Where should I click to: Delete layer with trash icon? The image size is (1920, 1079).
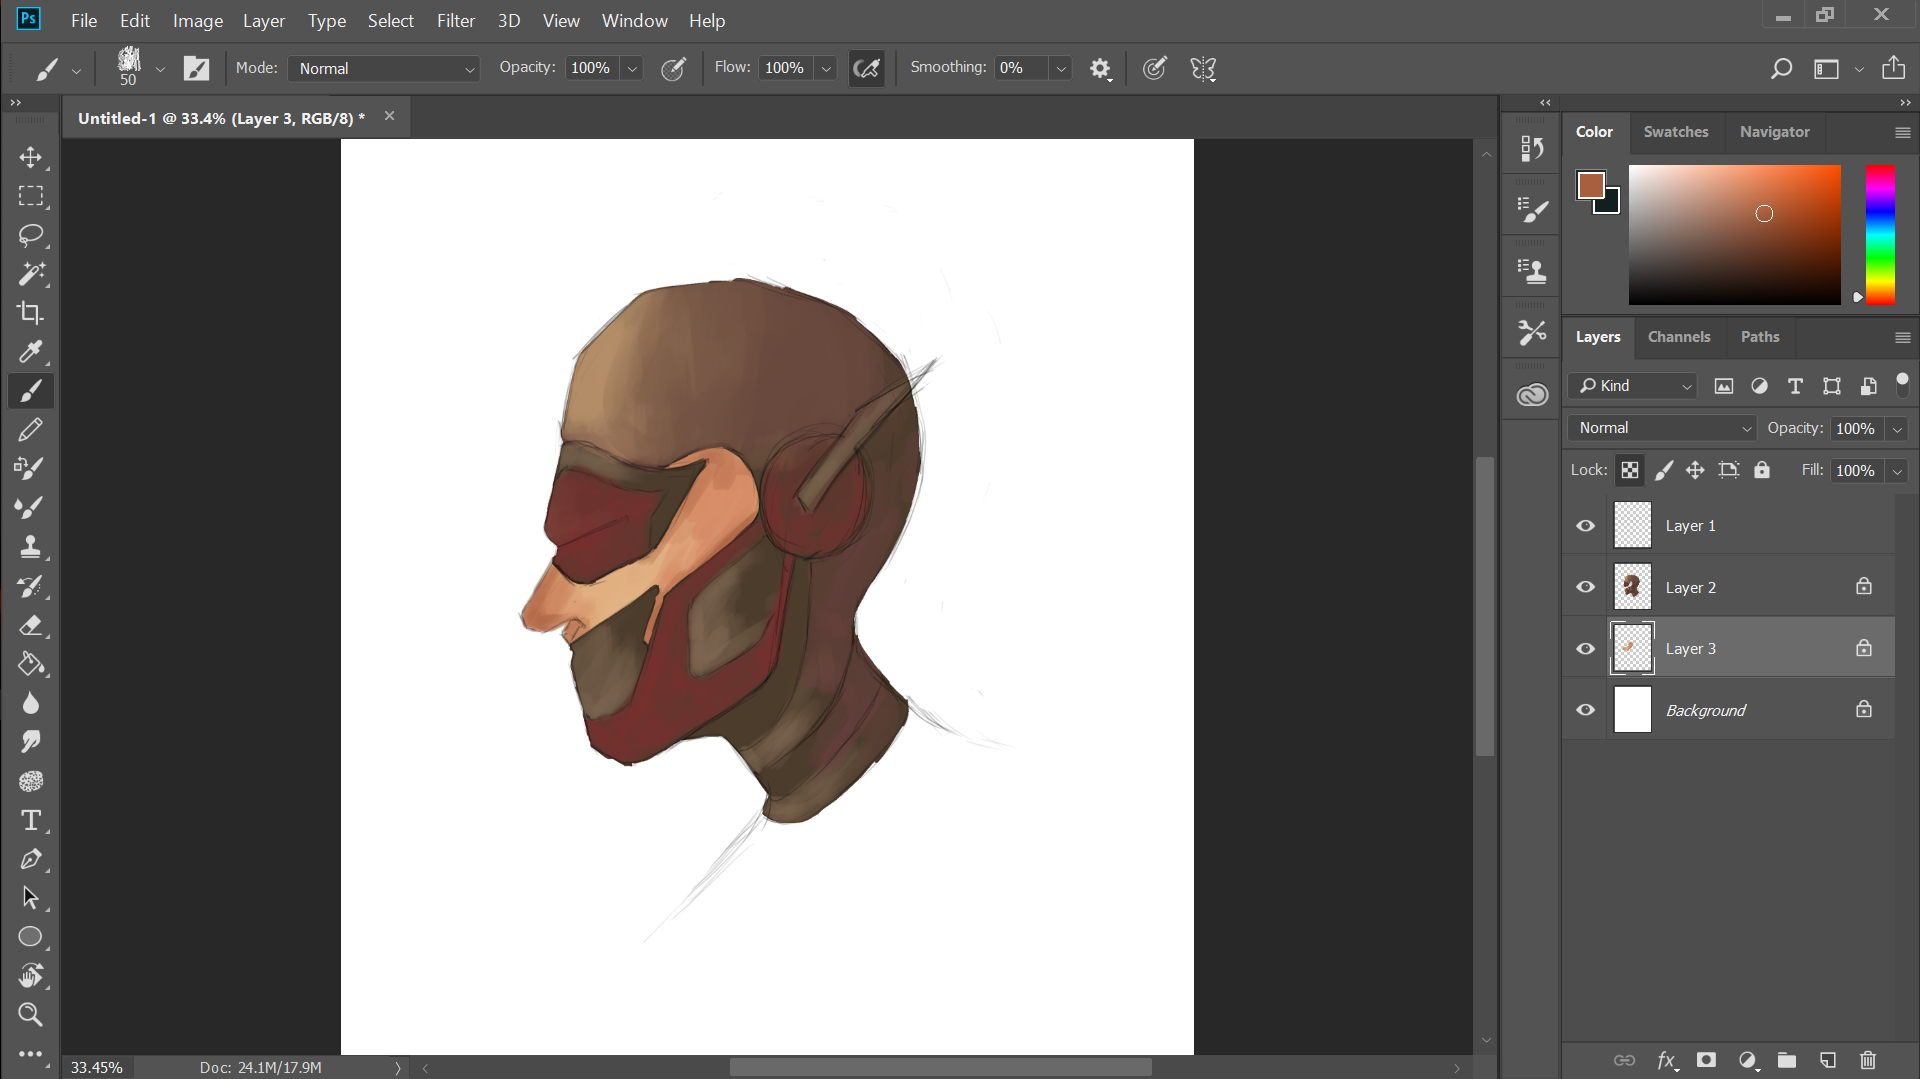1868,1060
